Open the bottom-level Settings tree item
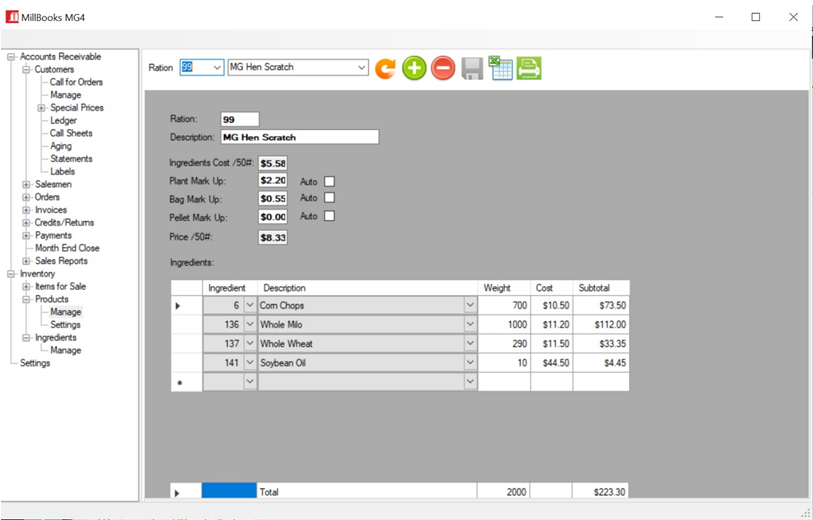 click(x=35, y=363)
